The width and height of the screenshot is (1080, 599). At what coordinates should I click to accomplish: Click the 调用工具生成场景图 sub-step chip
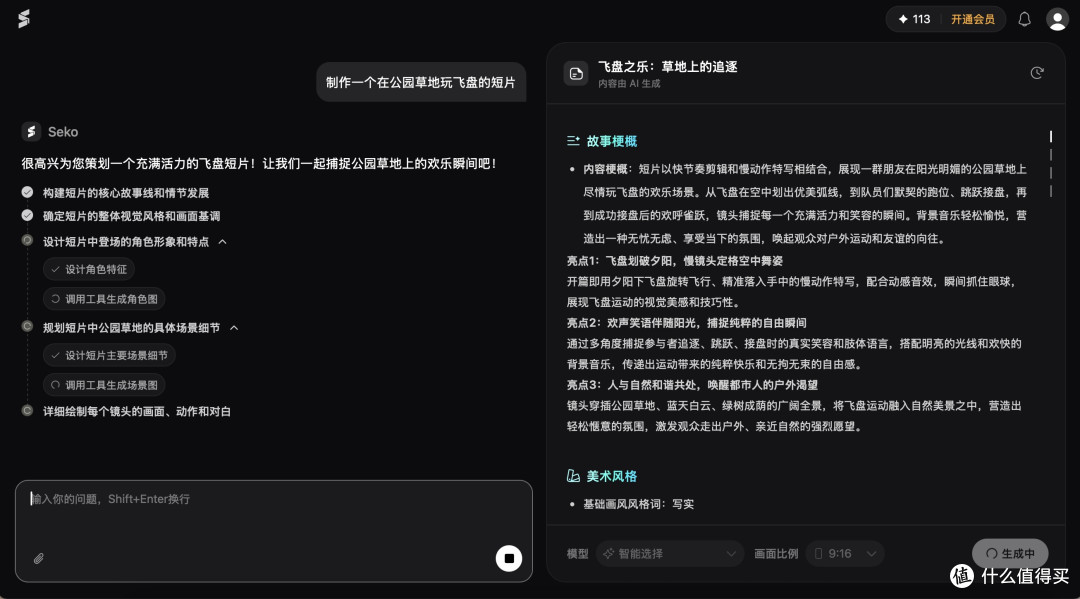(x=104, y=385)
